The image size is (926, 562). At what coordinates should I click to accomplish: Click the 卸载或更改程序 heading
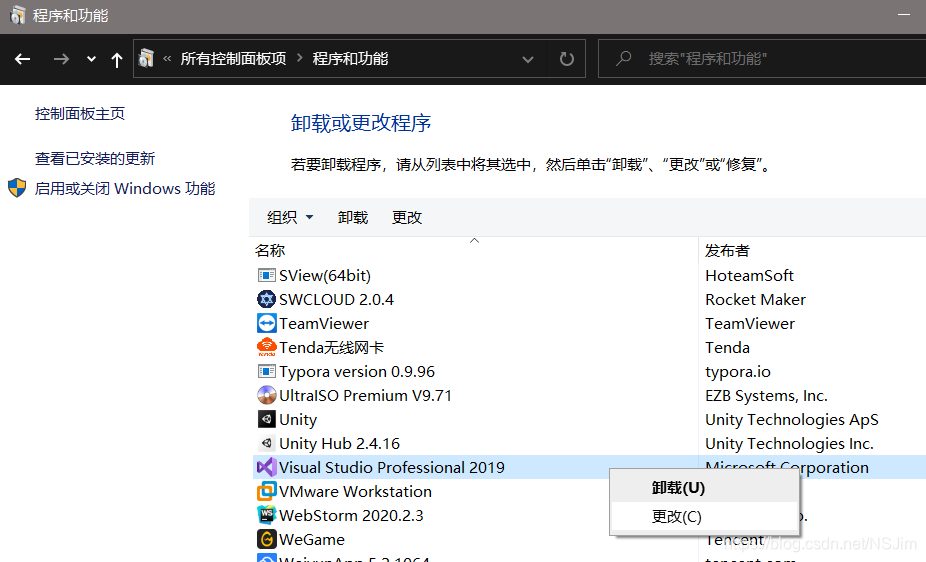pos(361,123)
